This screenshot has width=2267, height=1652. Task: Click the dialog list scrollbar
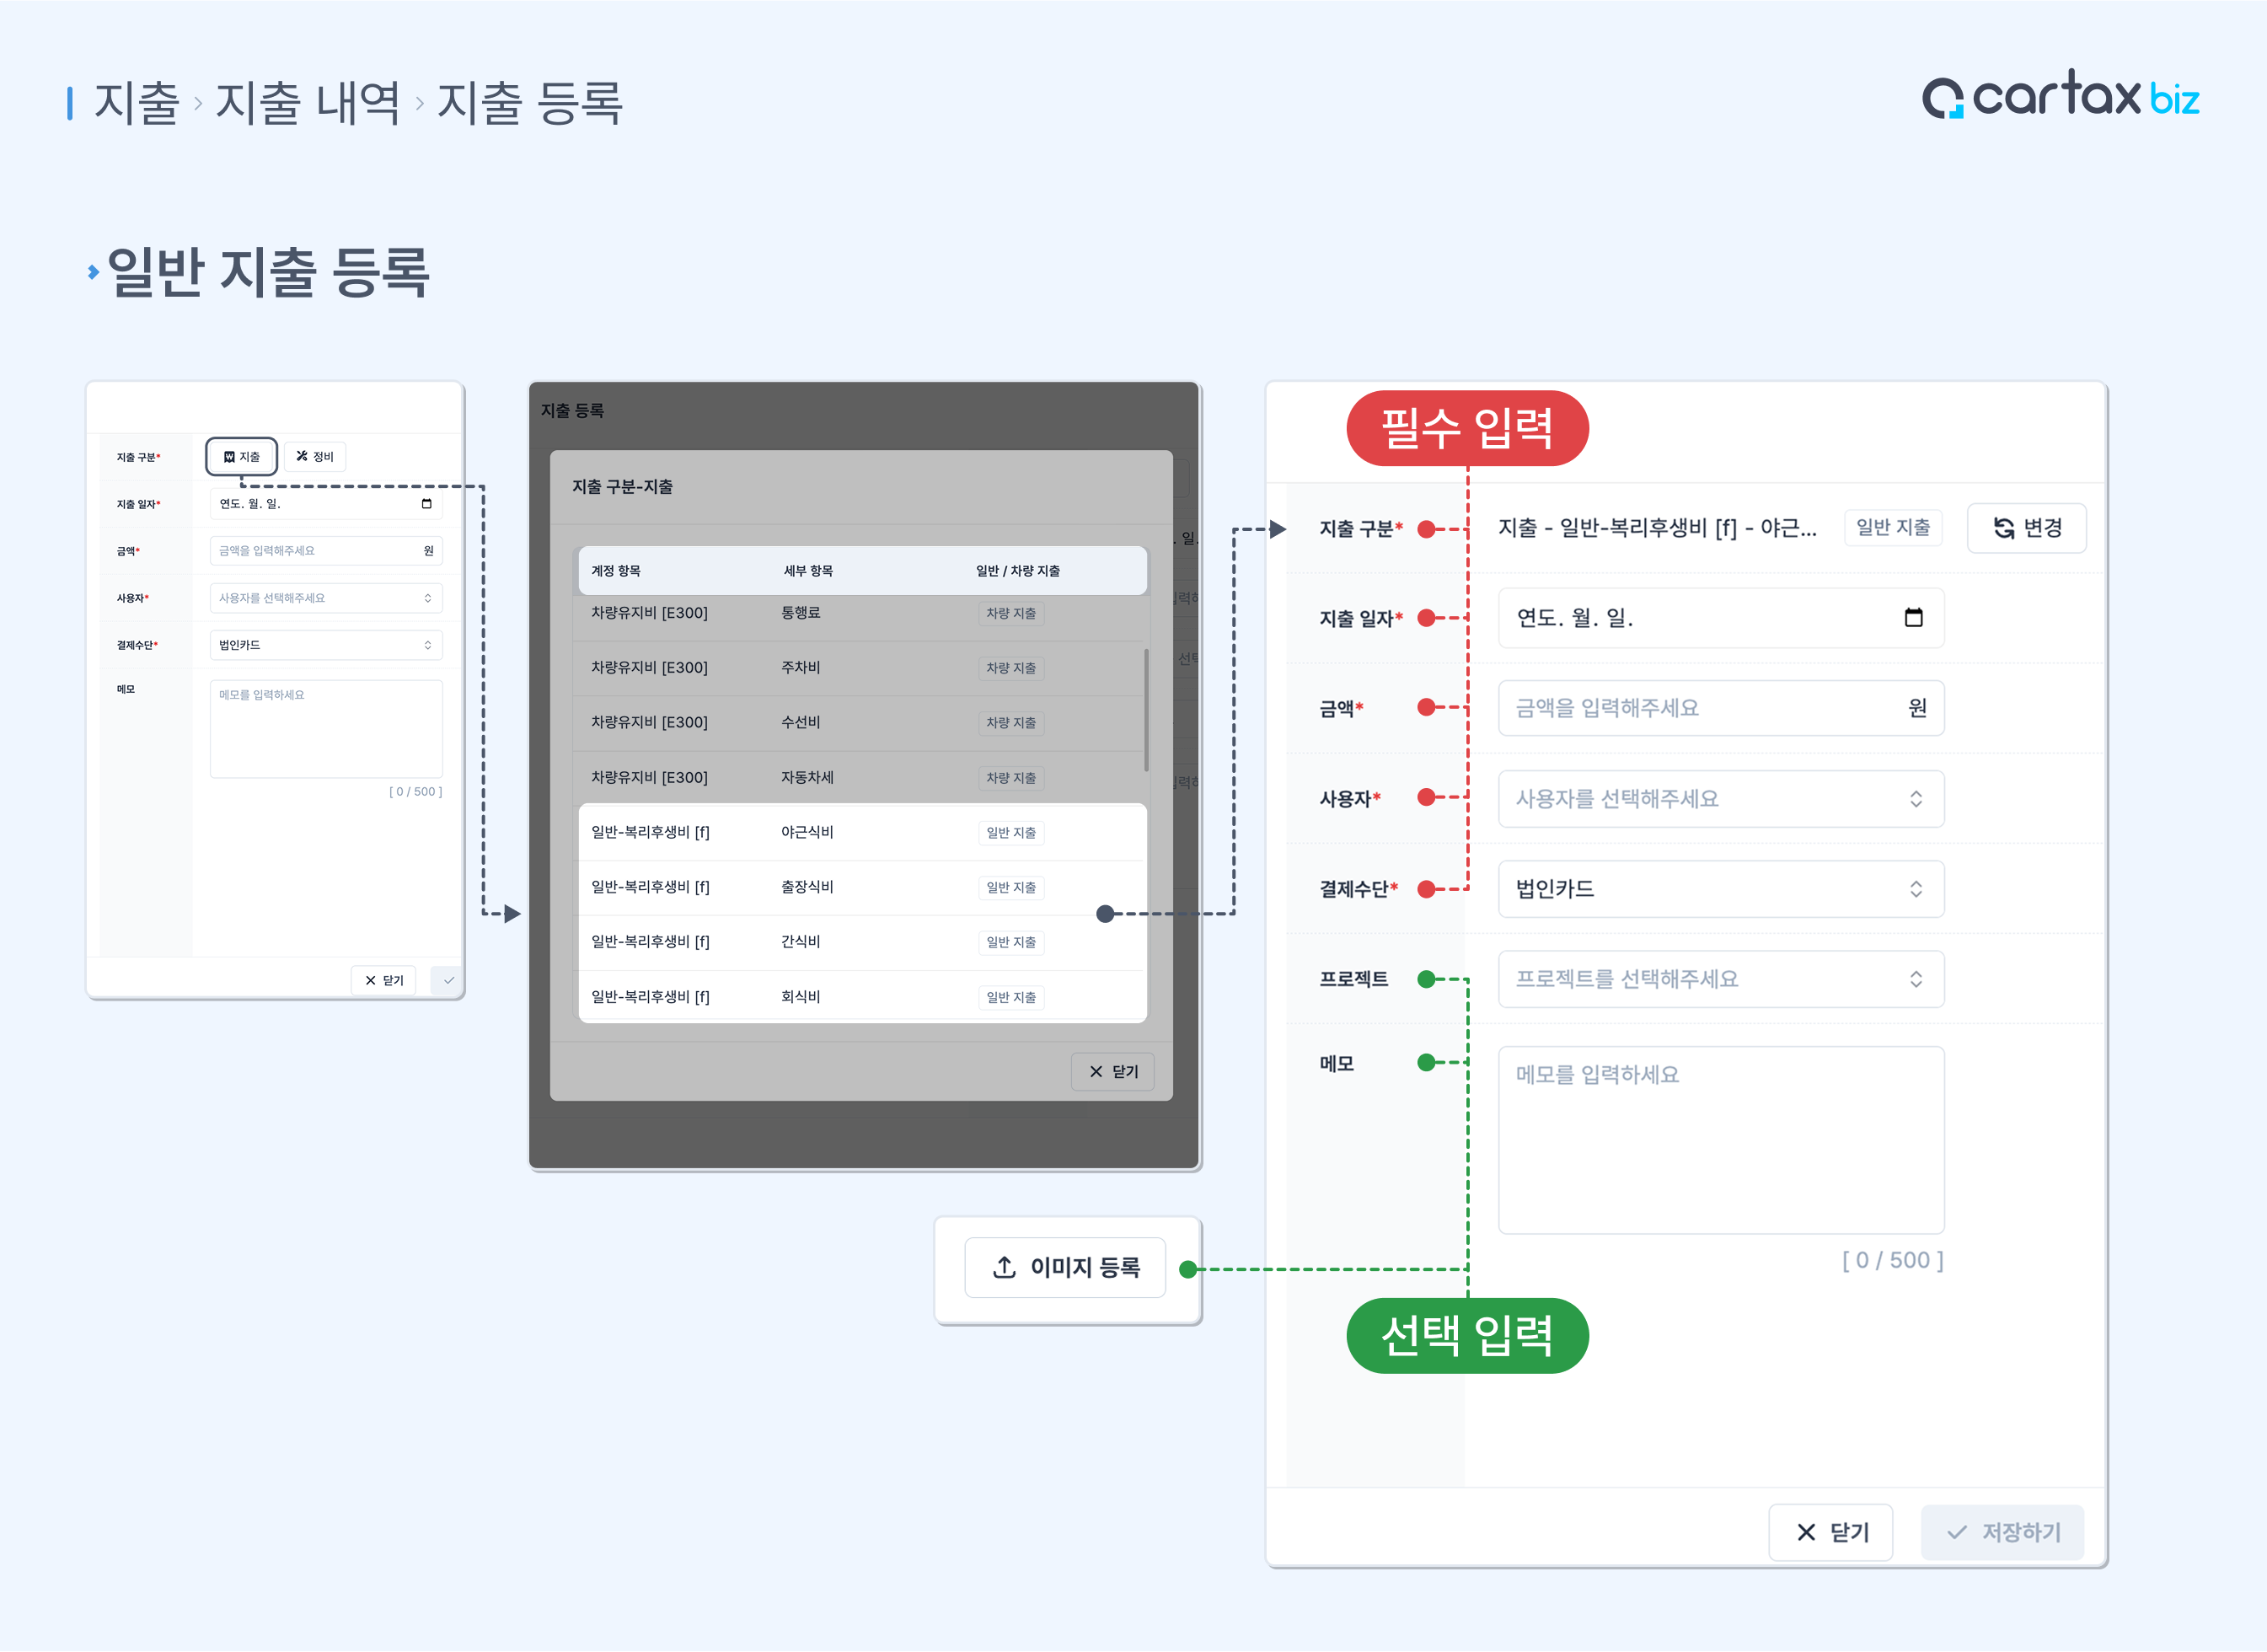tap(1146, 710)
